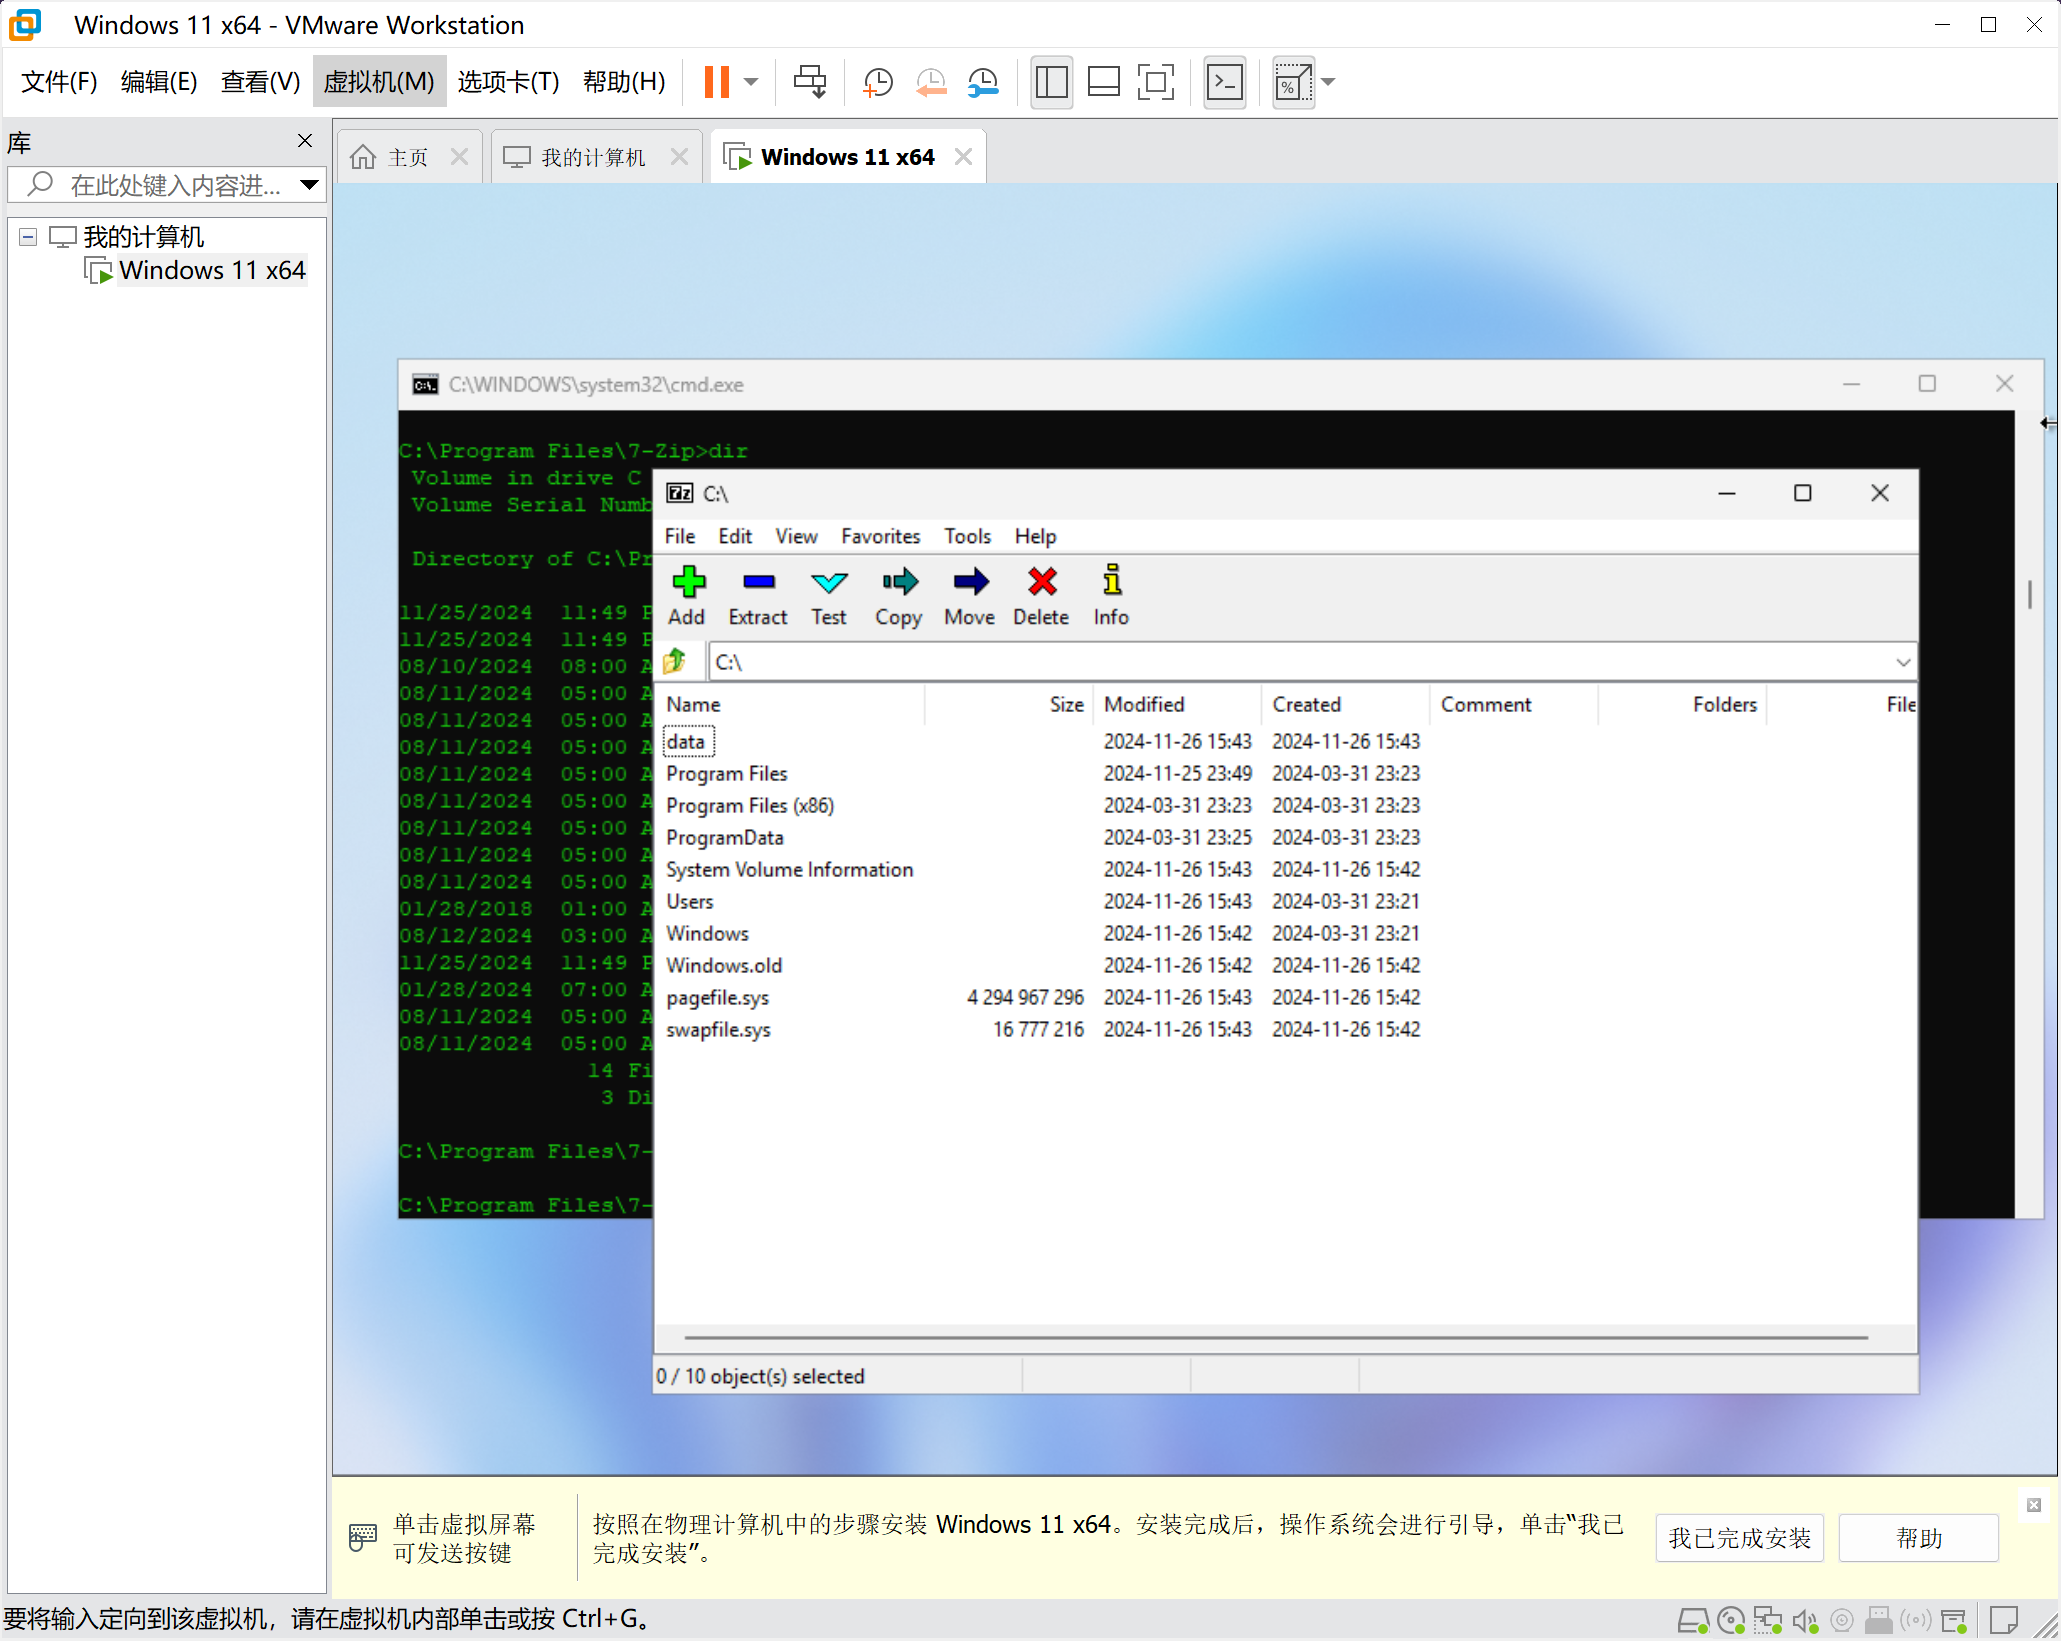Take a snapshot of the virtual machine

click(878, 82)
